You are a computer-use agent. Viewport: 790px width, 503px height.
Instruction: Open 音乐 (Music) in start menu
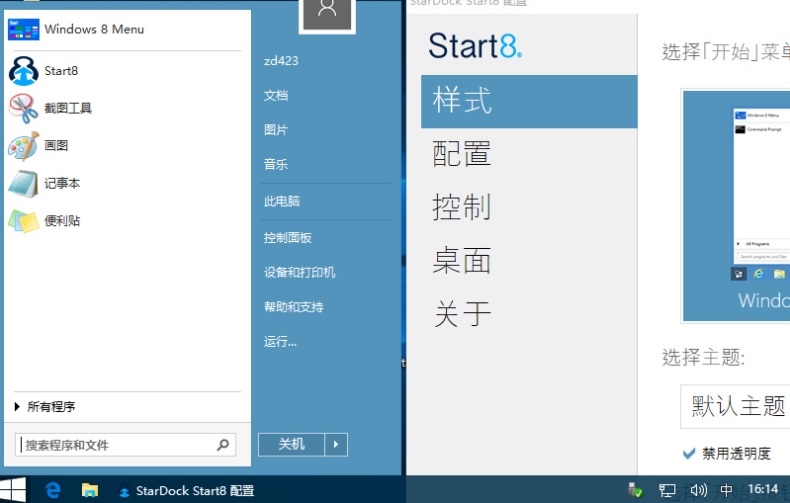pyautogui.click(x=276, y=164)
